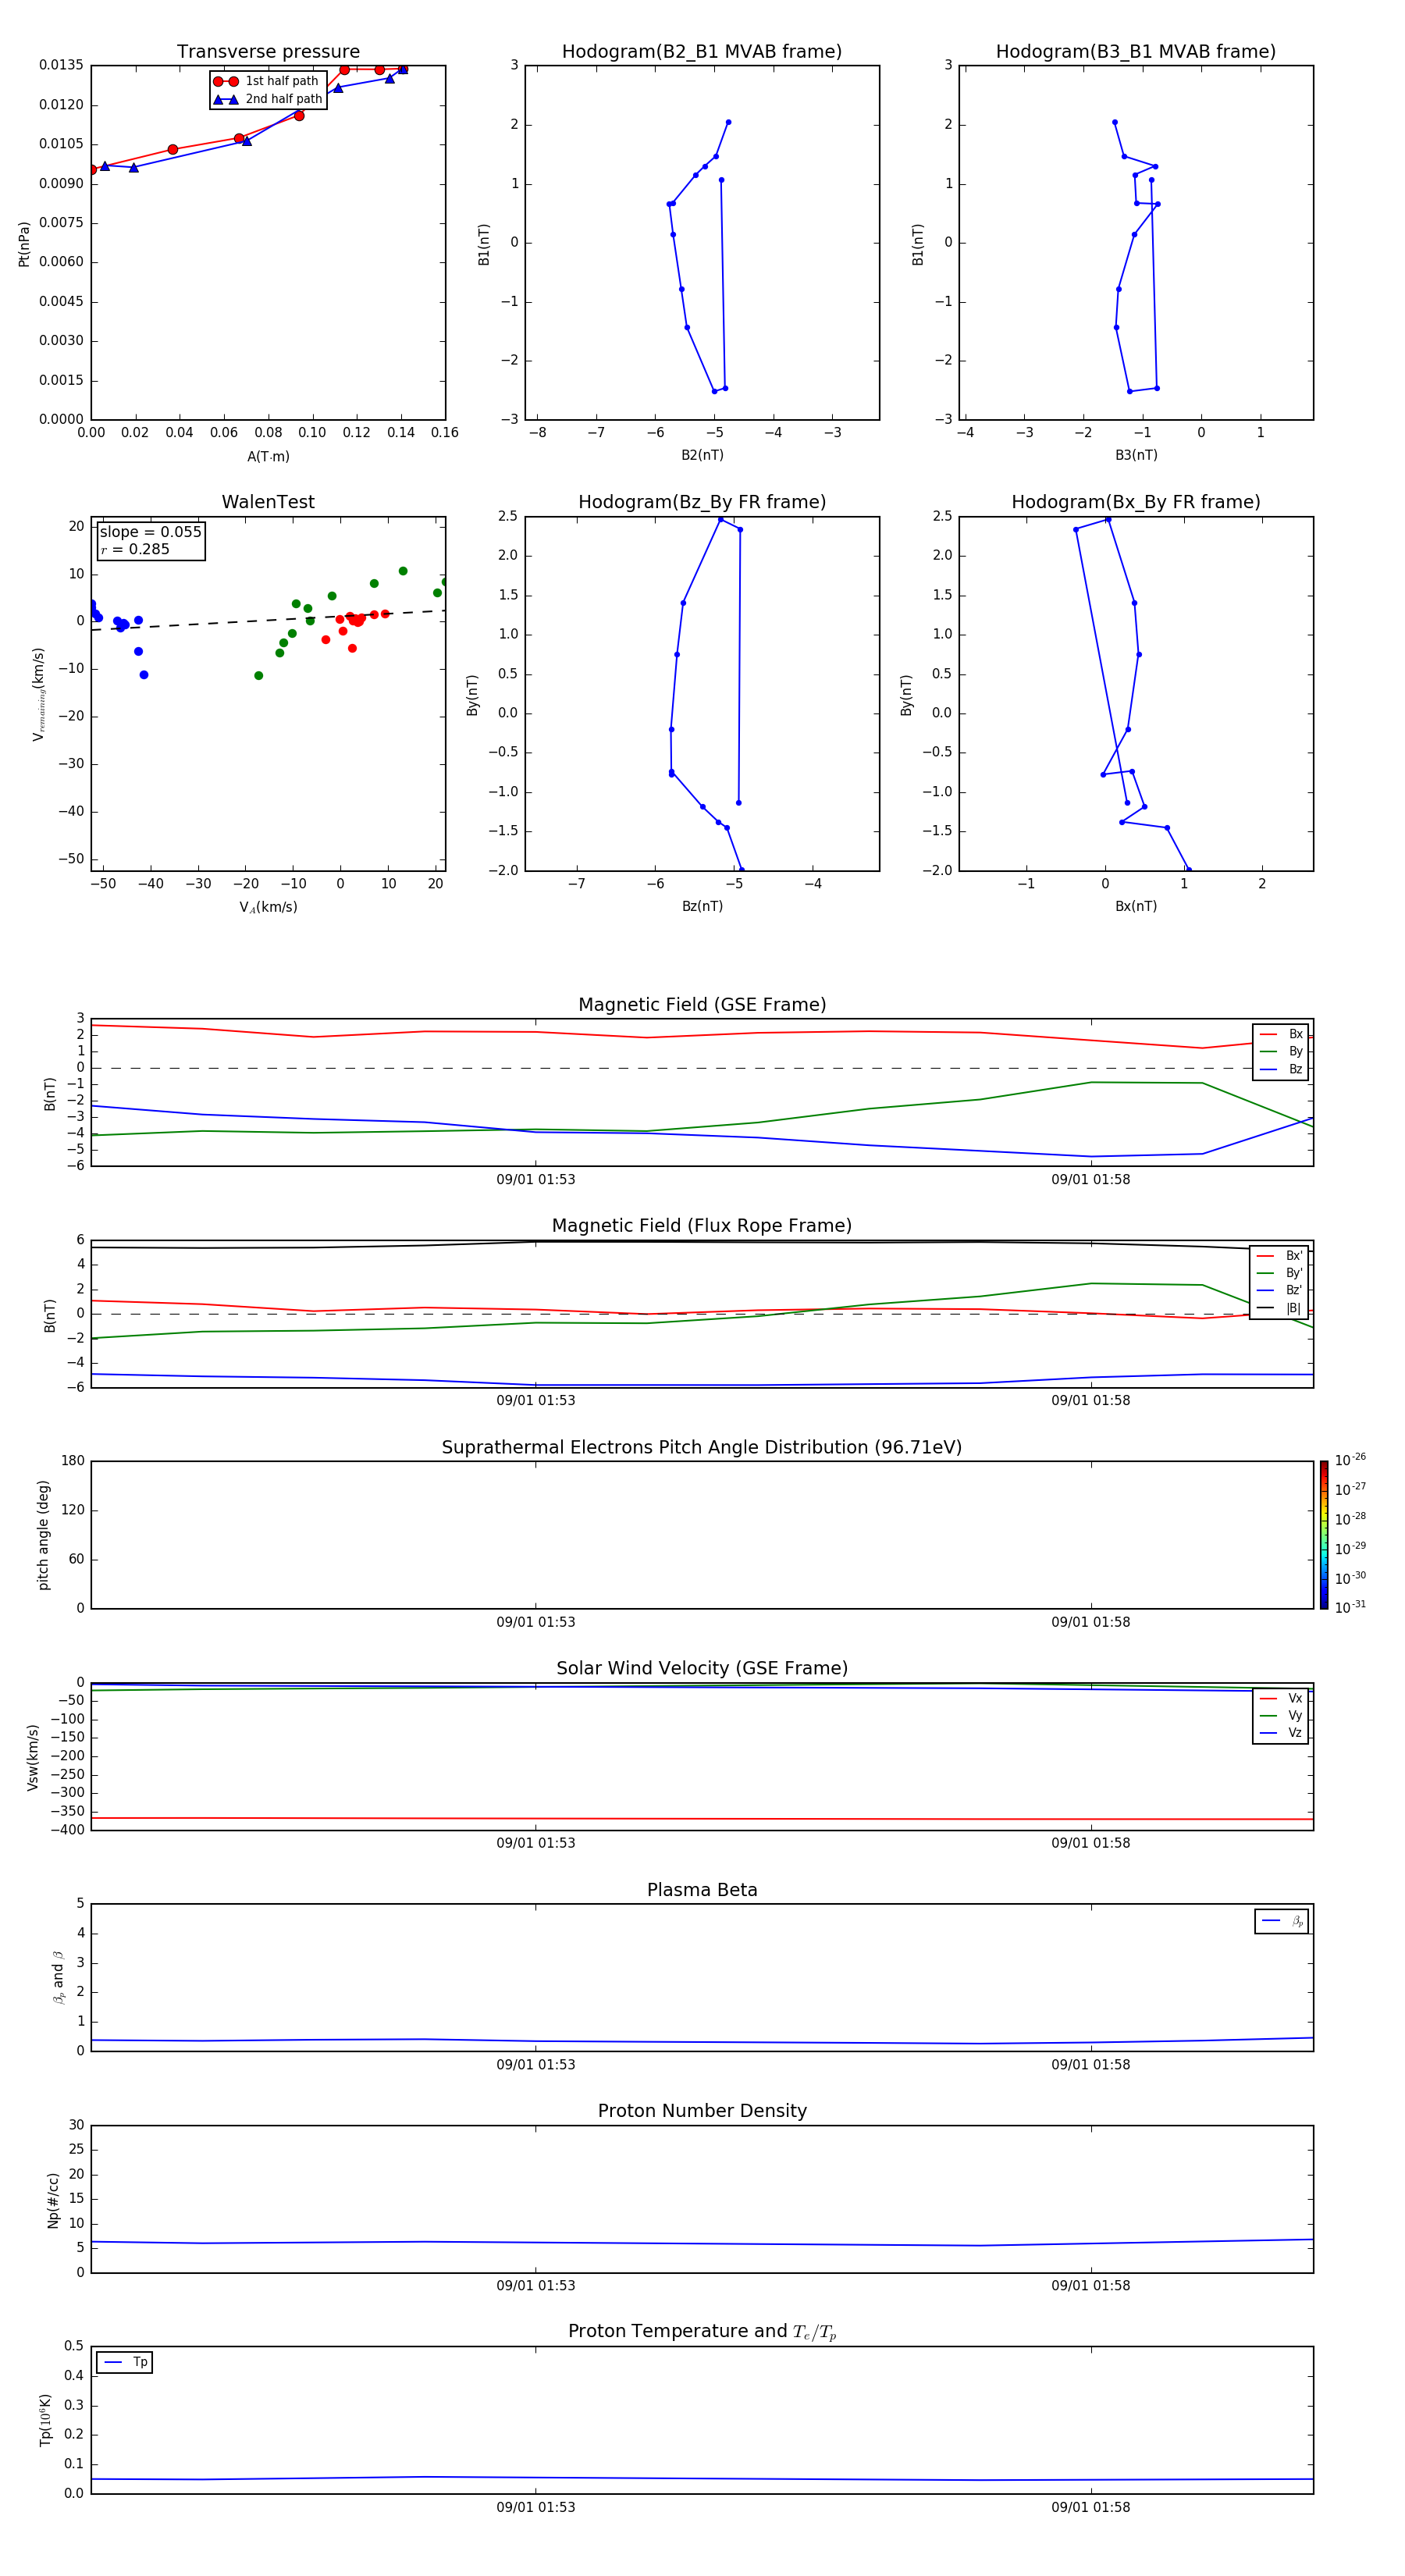Click the 'V_A(km/s)' x-axis label

[x=268, y=907]
